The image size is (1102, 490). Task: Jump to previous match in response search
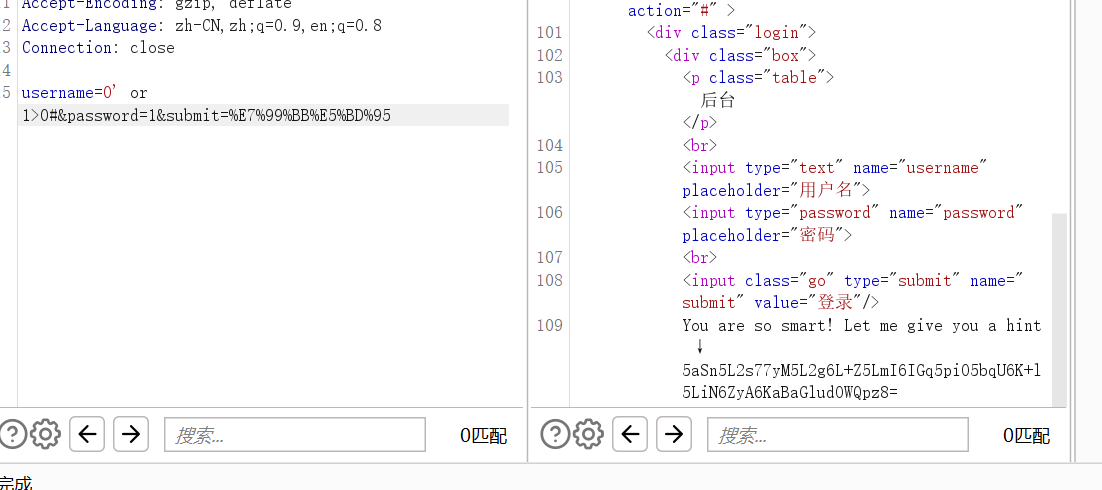[x=631, y=434]
